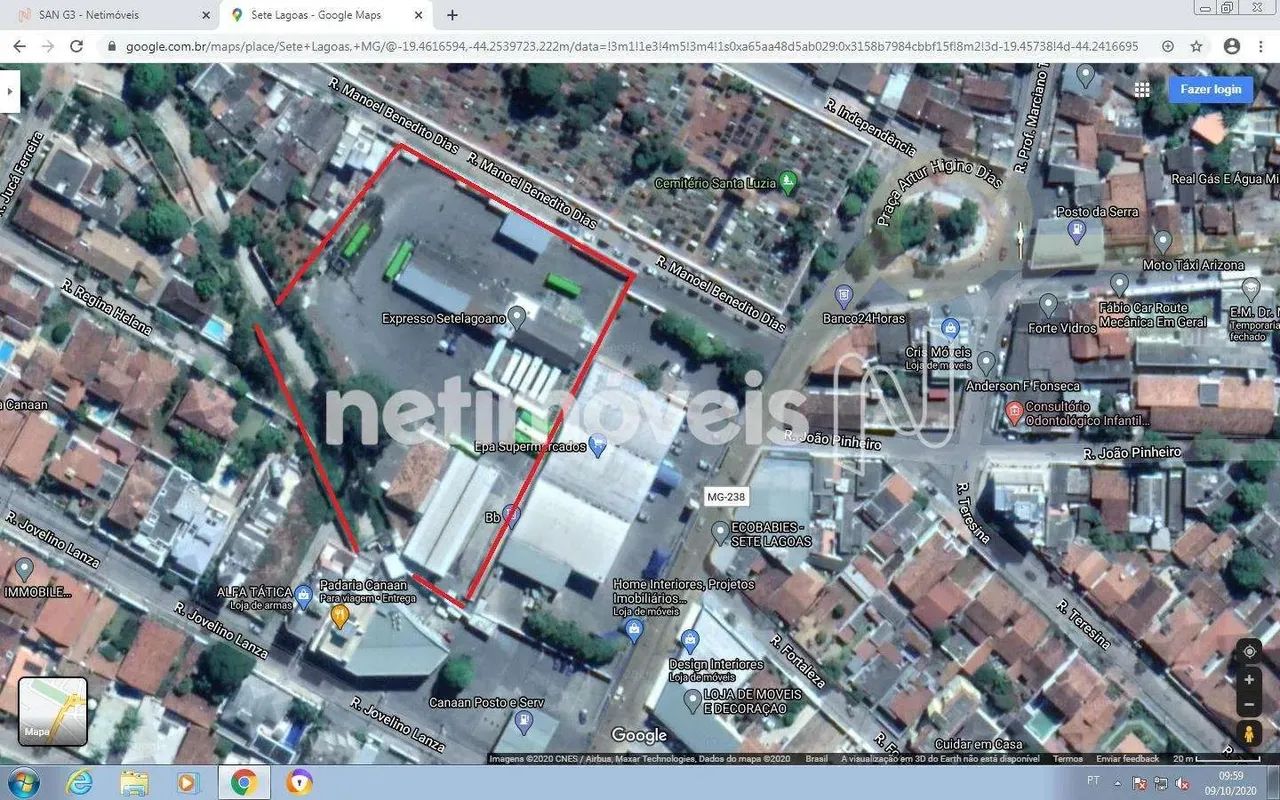Open the Chrome three-dot menu
1280x800 pixels.
(x=1260, y=46)
